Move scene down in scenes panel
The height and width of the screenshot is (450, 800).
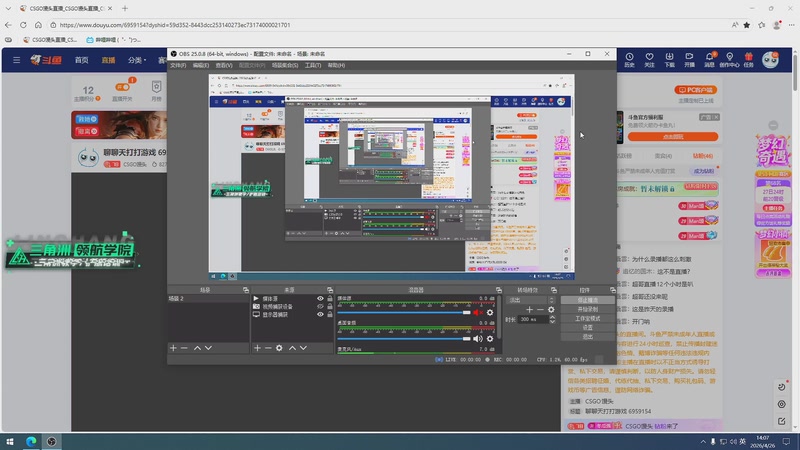pyautogui.click(x=208, y=348)
